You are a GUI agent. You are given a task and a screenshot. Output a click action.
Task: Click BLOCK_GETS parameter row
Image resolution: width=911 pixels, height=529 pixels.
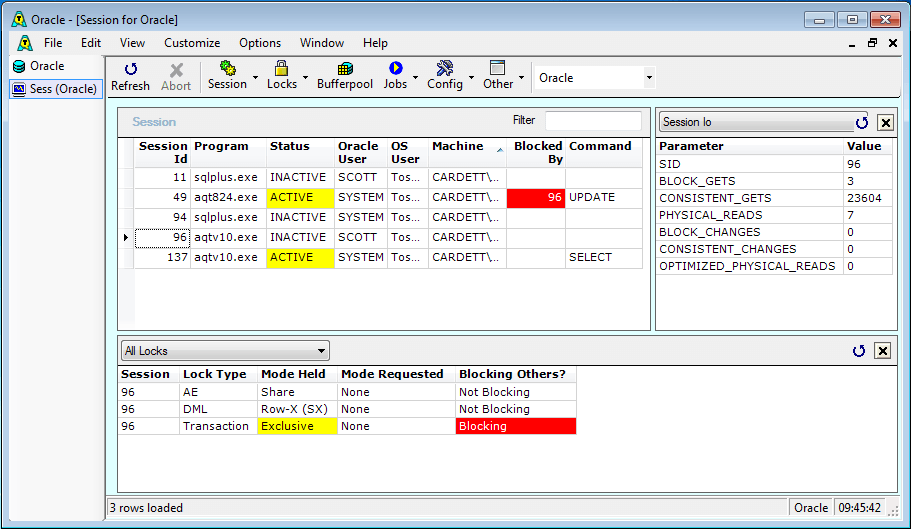point(774,182)
